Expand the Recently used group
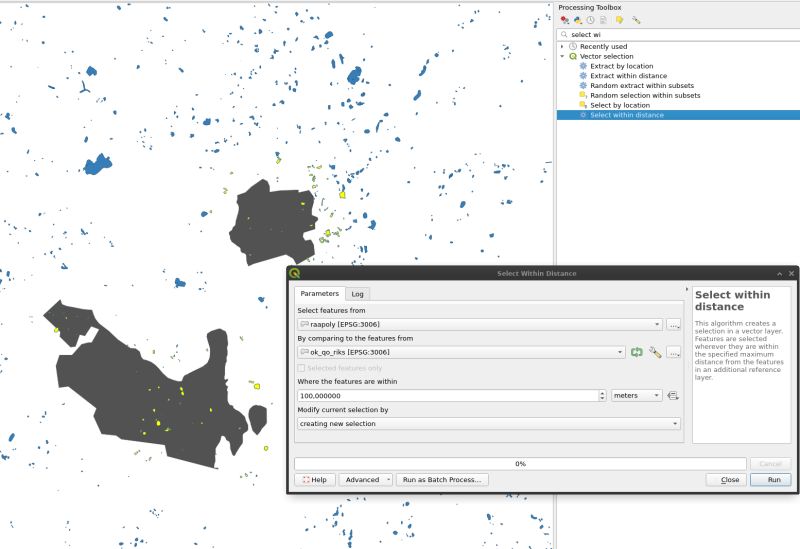The width and height of the screenshot is (800, 549). coord(562,46)
